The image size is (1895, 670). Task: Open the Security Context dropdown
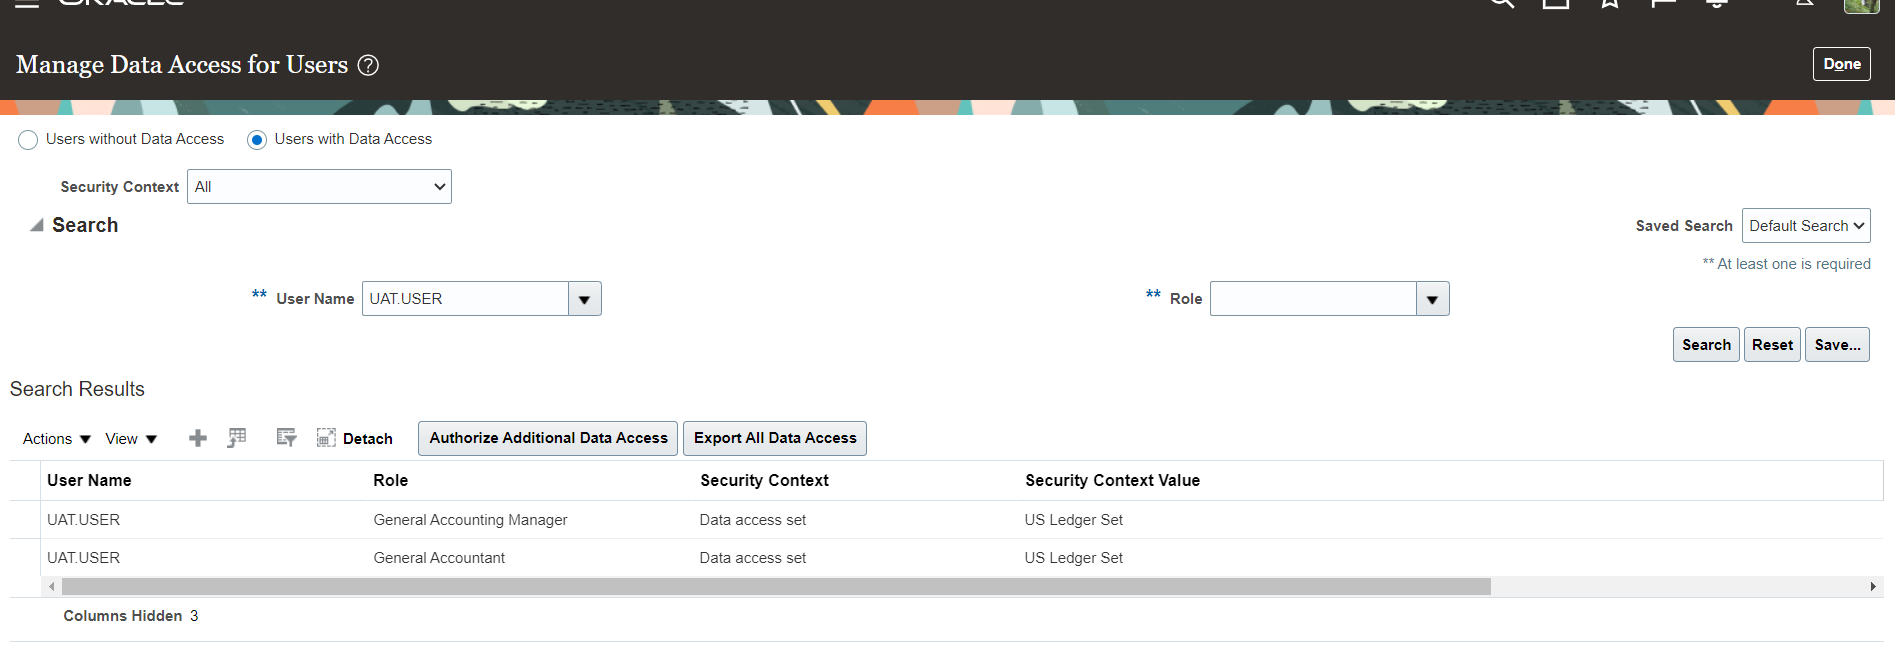click(319, 187)
